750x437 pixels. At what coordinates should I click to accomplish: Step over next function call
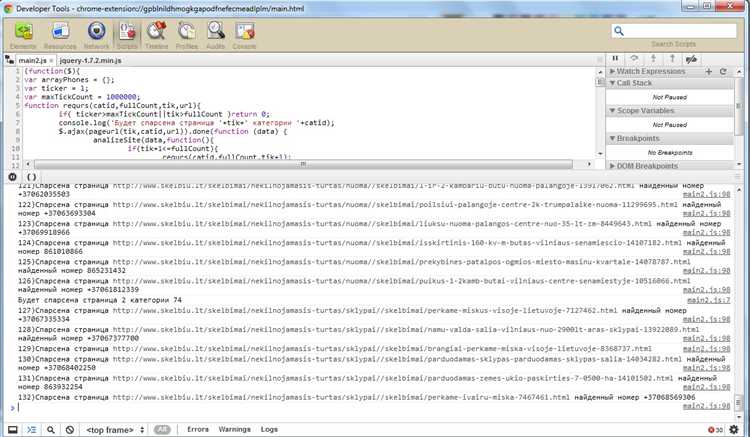point(634,58)
